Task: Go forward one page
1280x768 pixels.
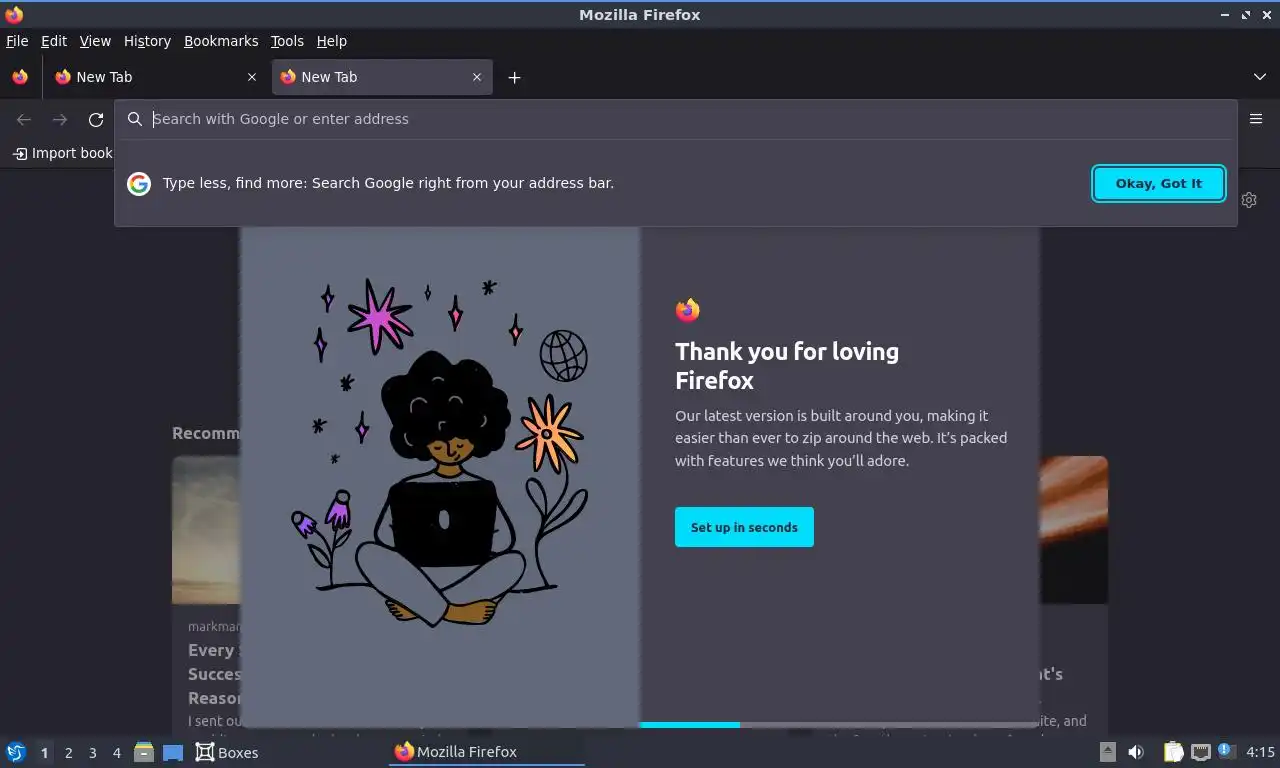Action: pos(60,120)
